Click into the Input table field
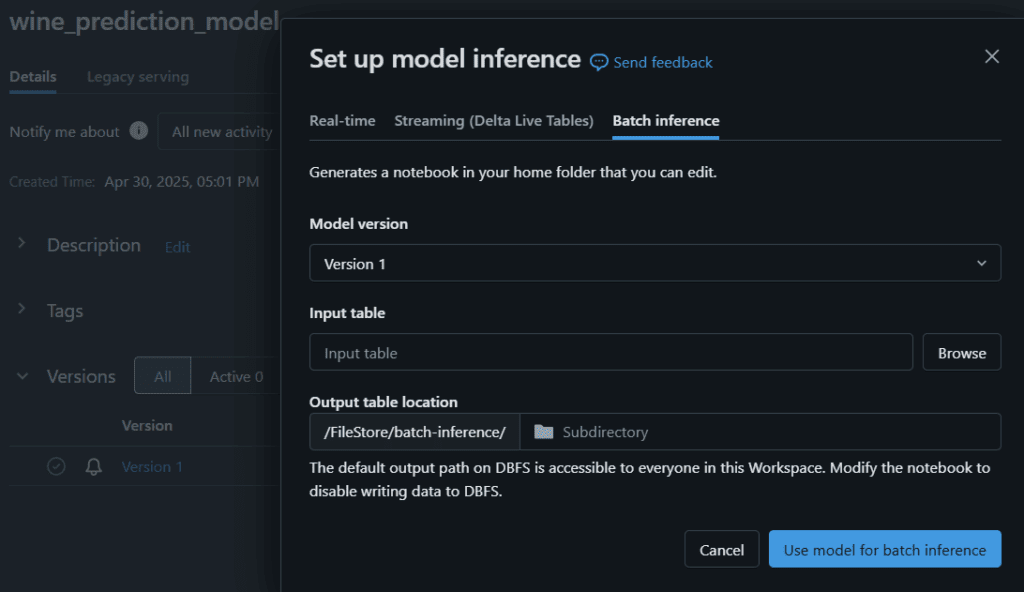The image size is (1024, 592). click(x=611, y=353)
